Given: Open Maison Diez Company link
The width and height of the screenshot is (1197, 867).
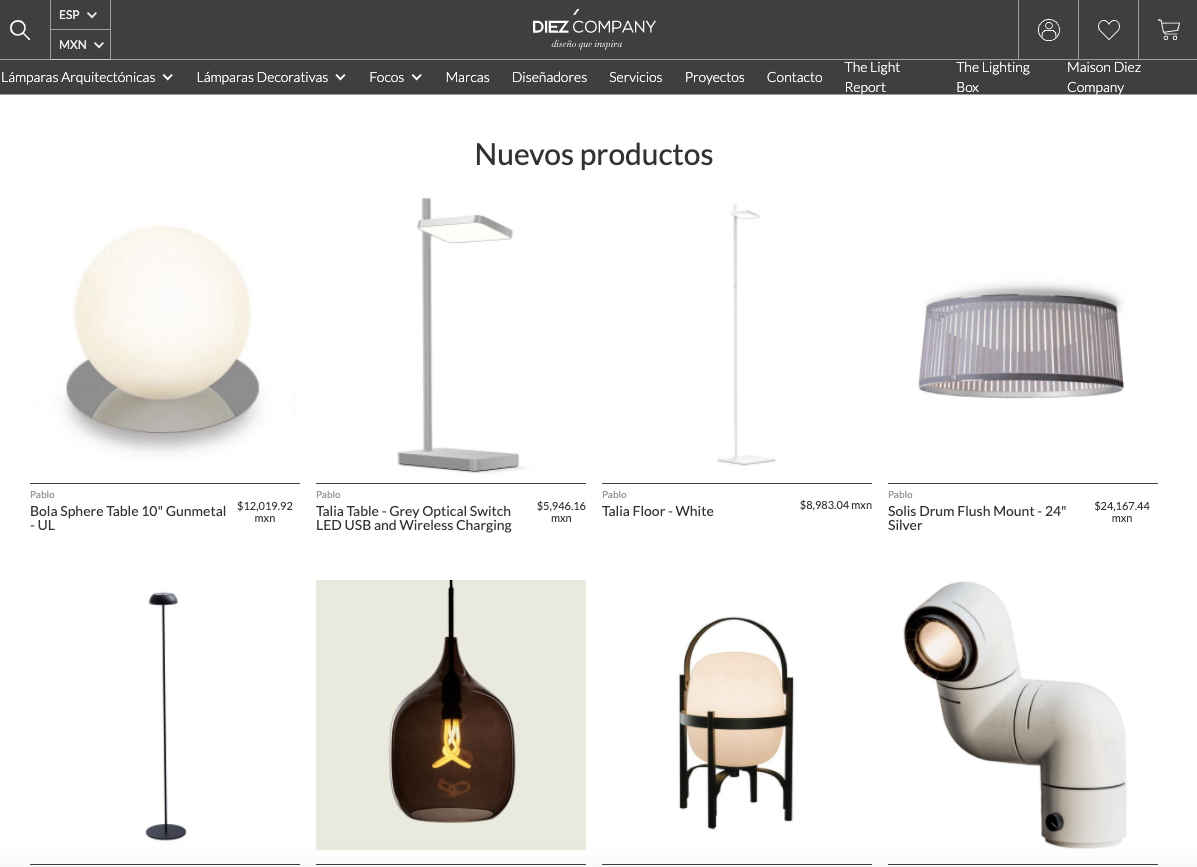Looking at the screenshot, I should coord(1103,77).
